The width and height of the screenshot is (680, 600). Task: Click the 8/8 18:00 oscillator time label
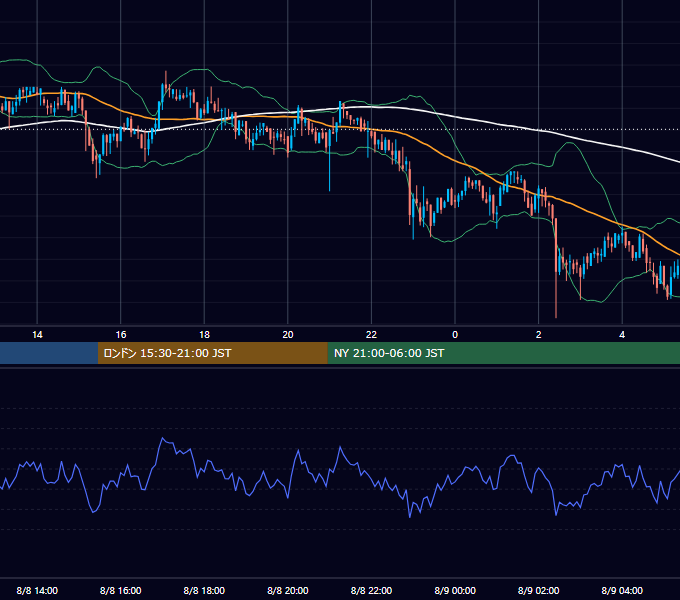pyautogui.click(x=204, y=590)
